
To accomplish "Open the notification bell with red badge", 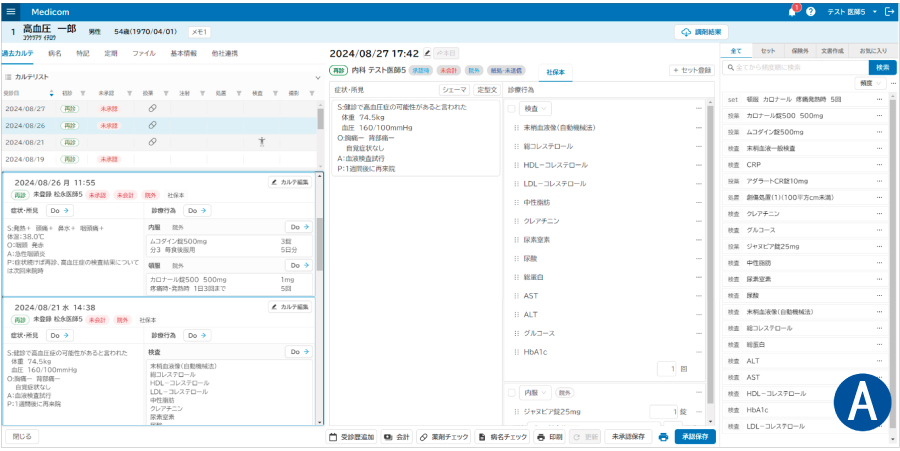I will [793, 11].
